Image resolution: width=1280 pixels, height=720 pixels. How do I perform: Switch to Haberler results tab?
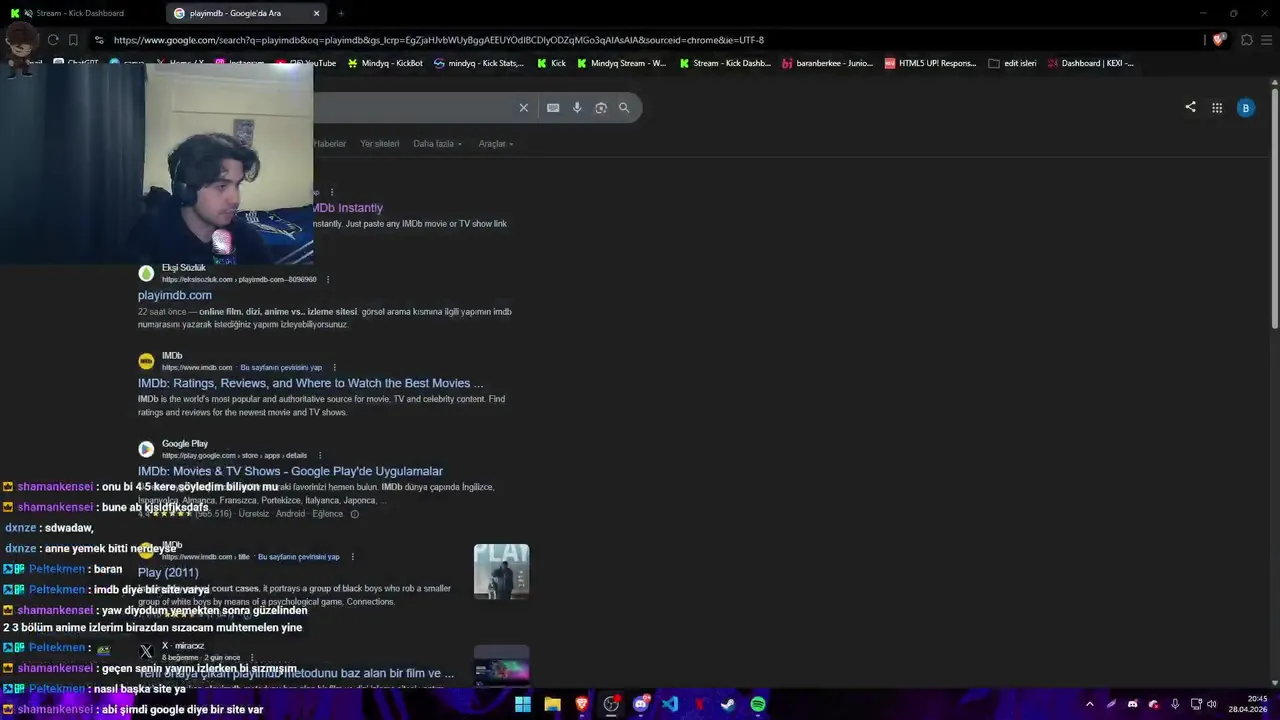(x=329, y=144)
